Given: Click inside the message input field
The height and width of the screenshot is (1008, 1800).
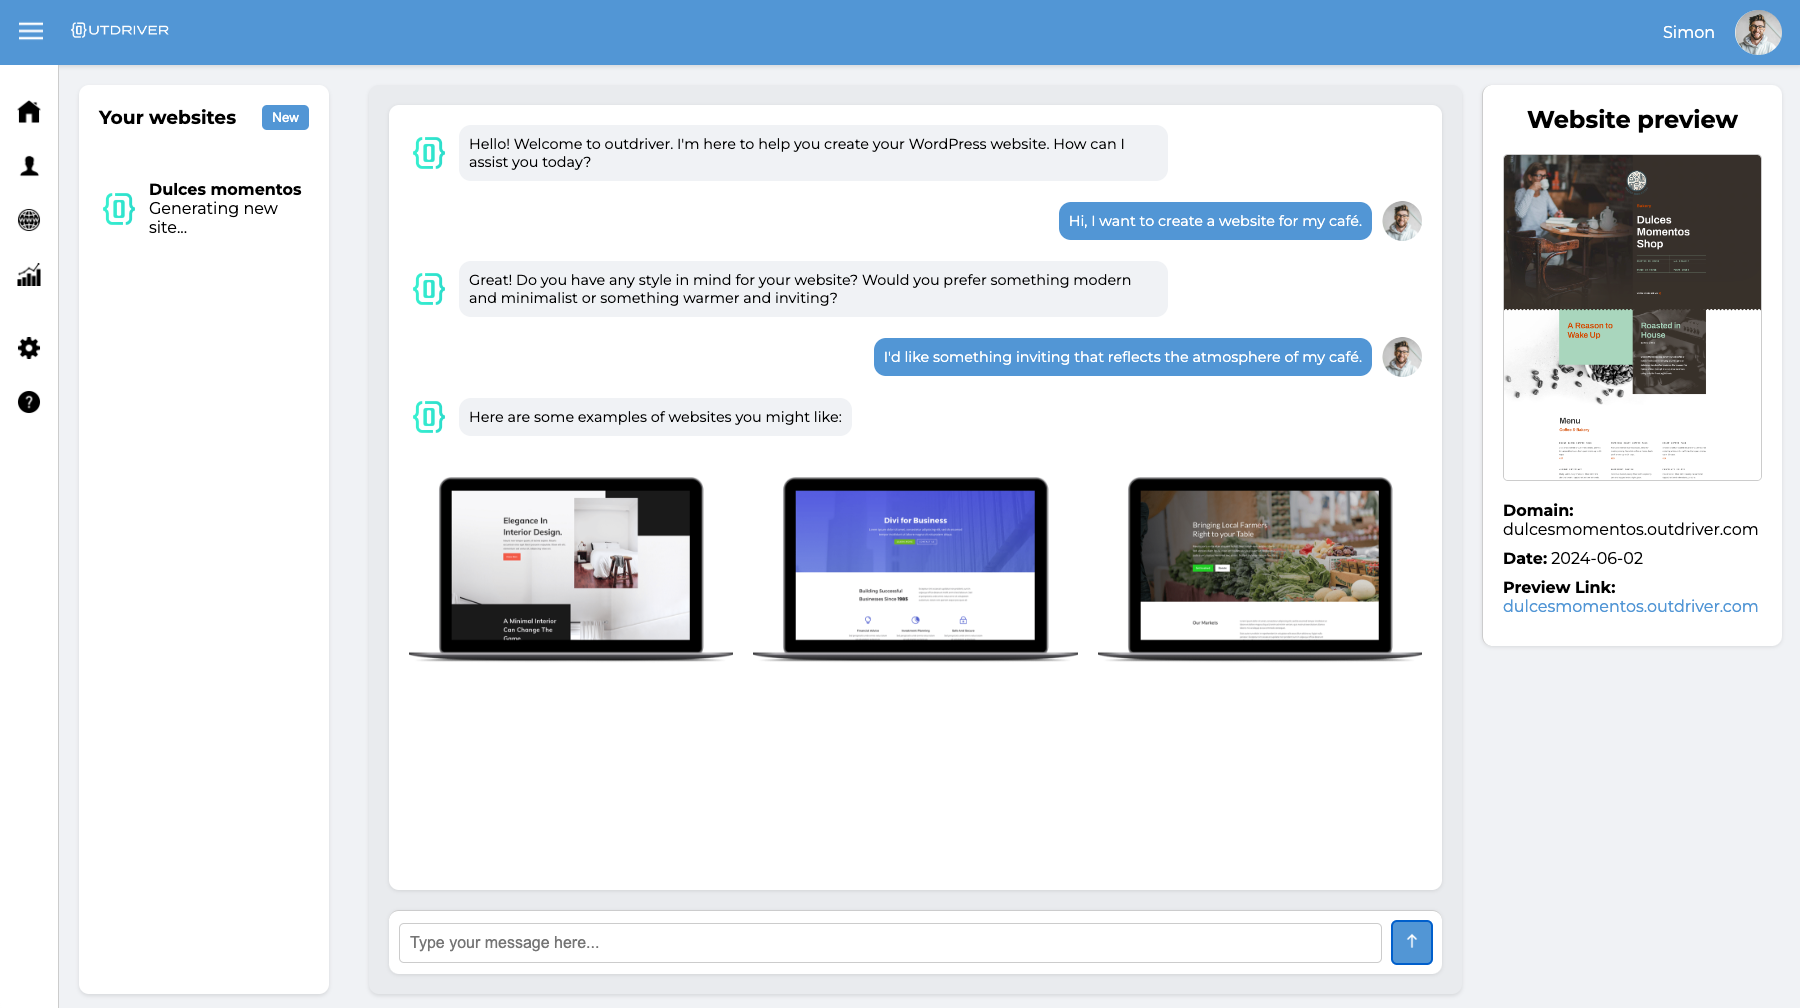Looking at the screenshot, I should pyautogui.click(x=889, y=942).
